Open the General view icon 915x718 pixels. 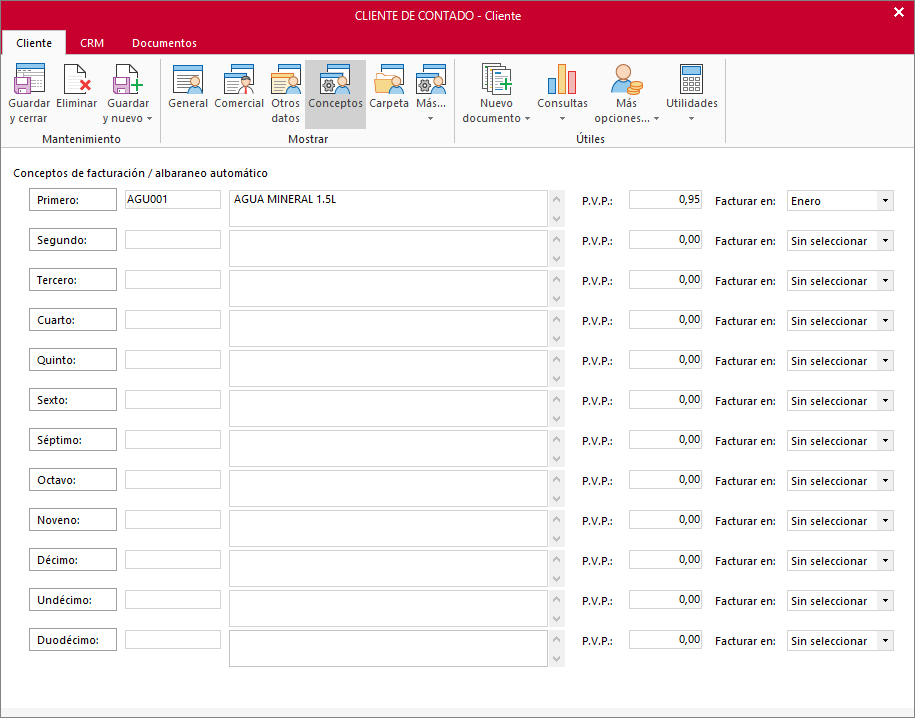pos(188,80)
